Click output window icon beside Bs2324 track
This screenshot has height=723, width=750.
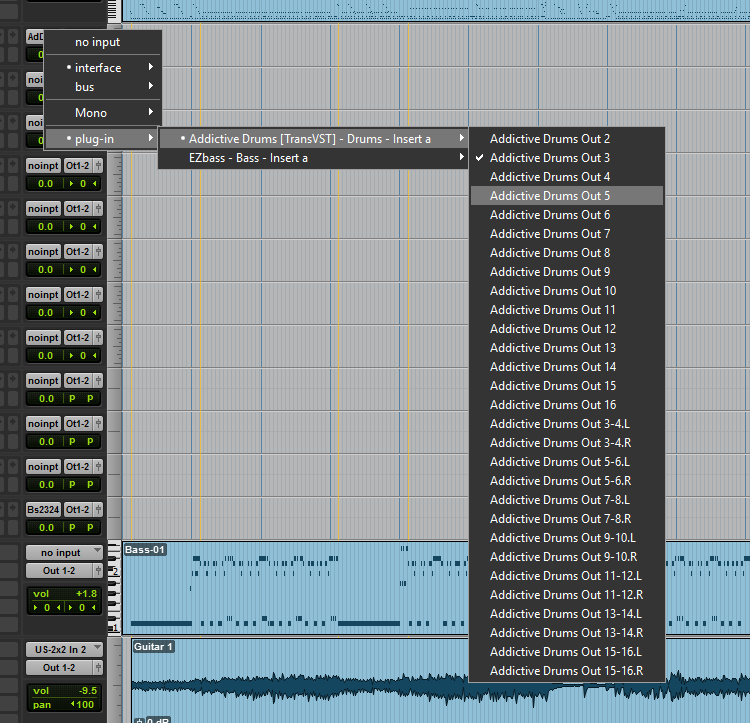coord(98,510)
